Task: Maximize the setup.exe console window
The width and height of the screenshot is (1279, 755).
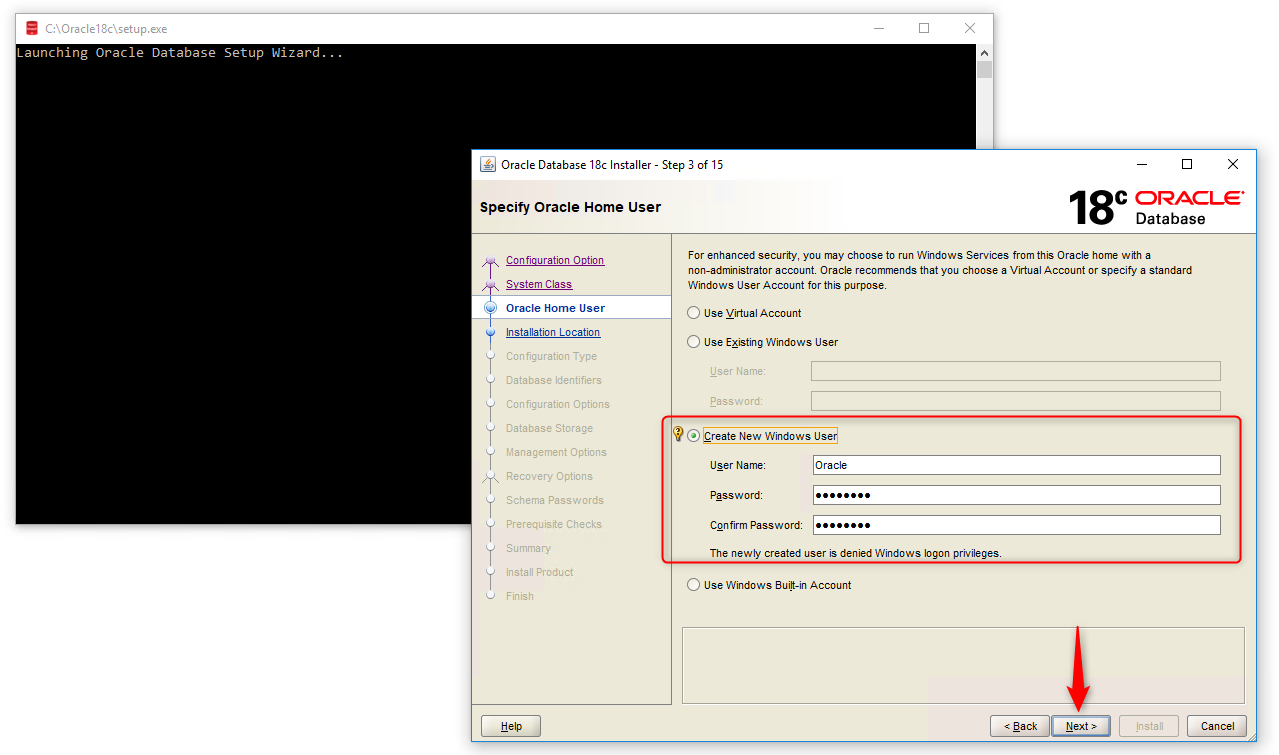Action: (924, 28)
